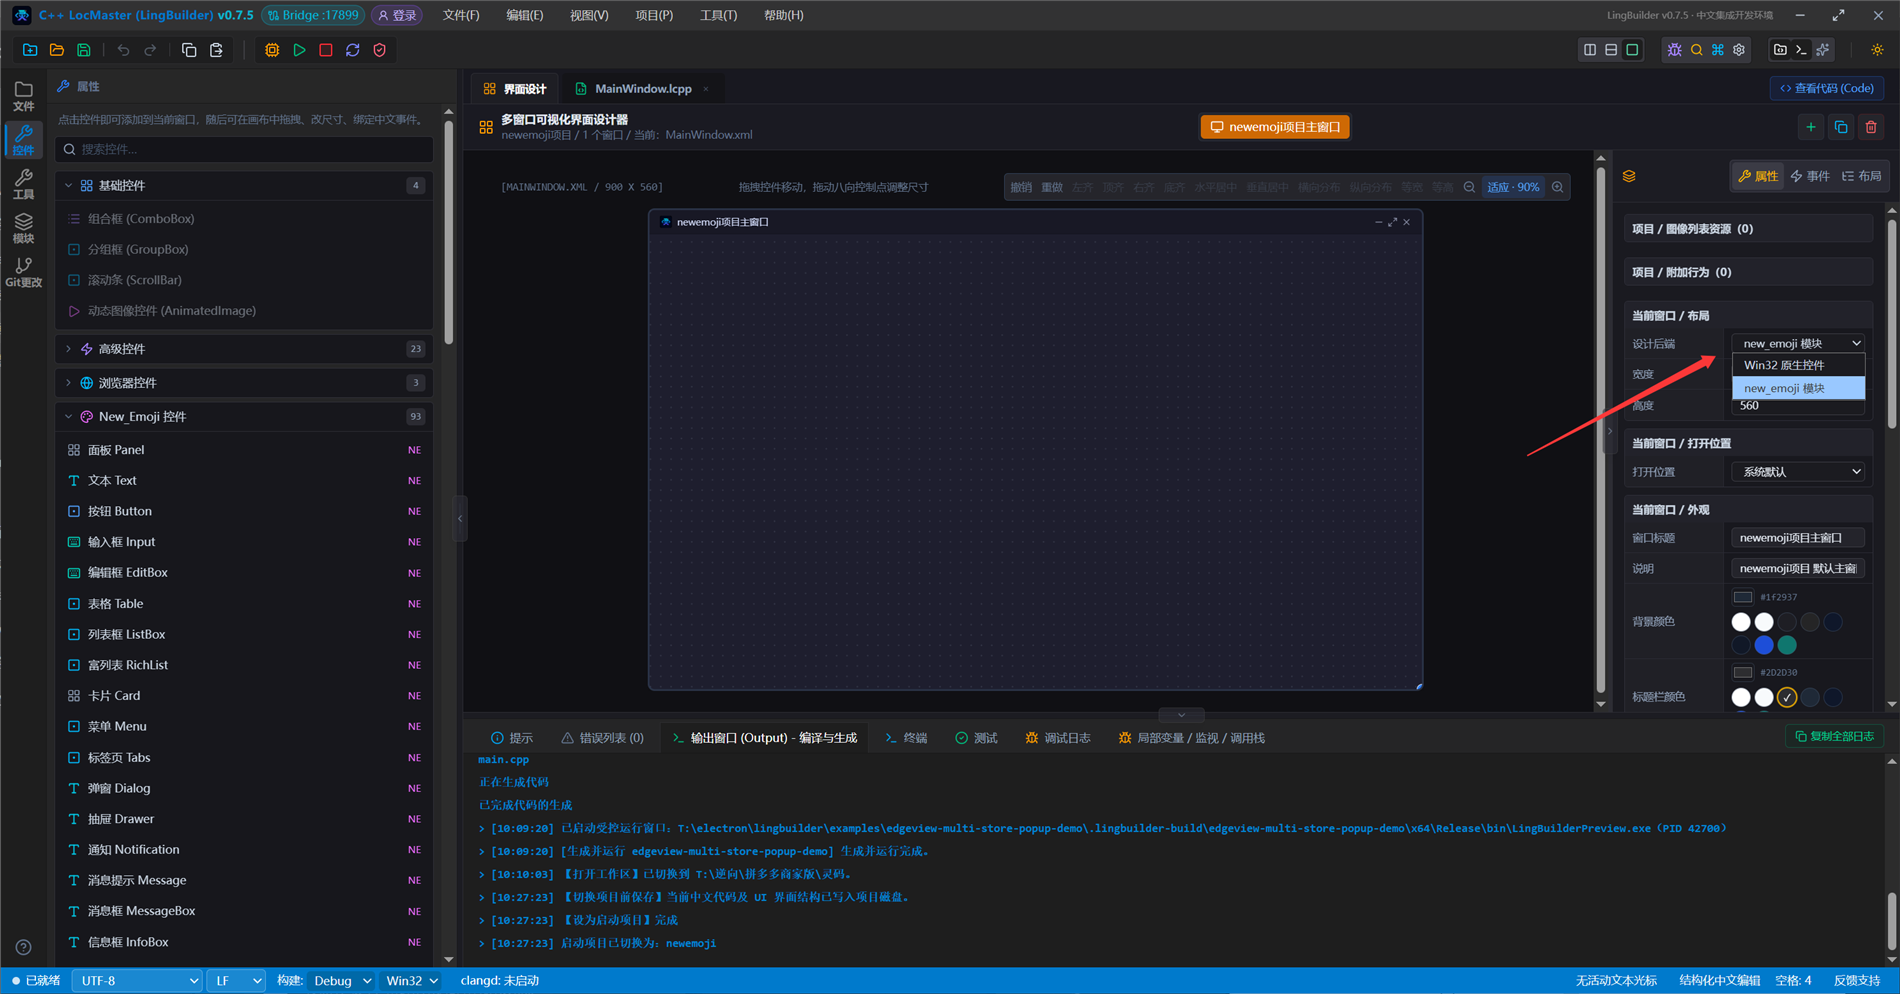The height and width of the screenshot is (994, 1900).
Task: Switch to the MainWindow.lcpp tab
Action: [x=642, y=89]
